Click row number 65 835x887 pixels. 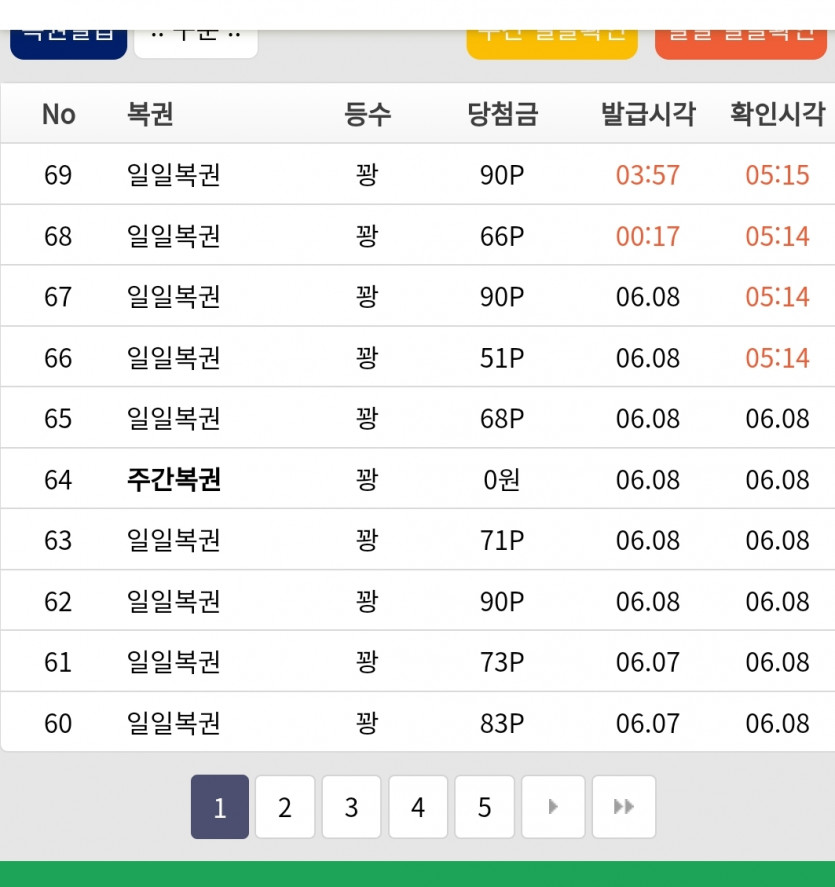tap(58, 419)
